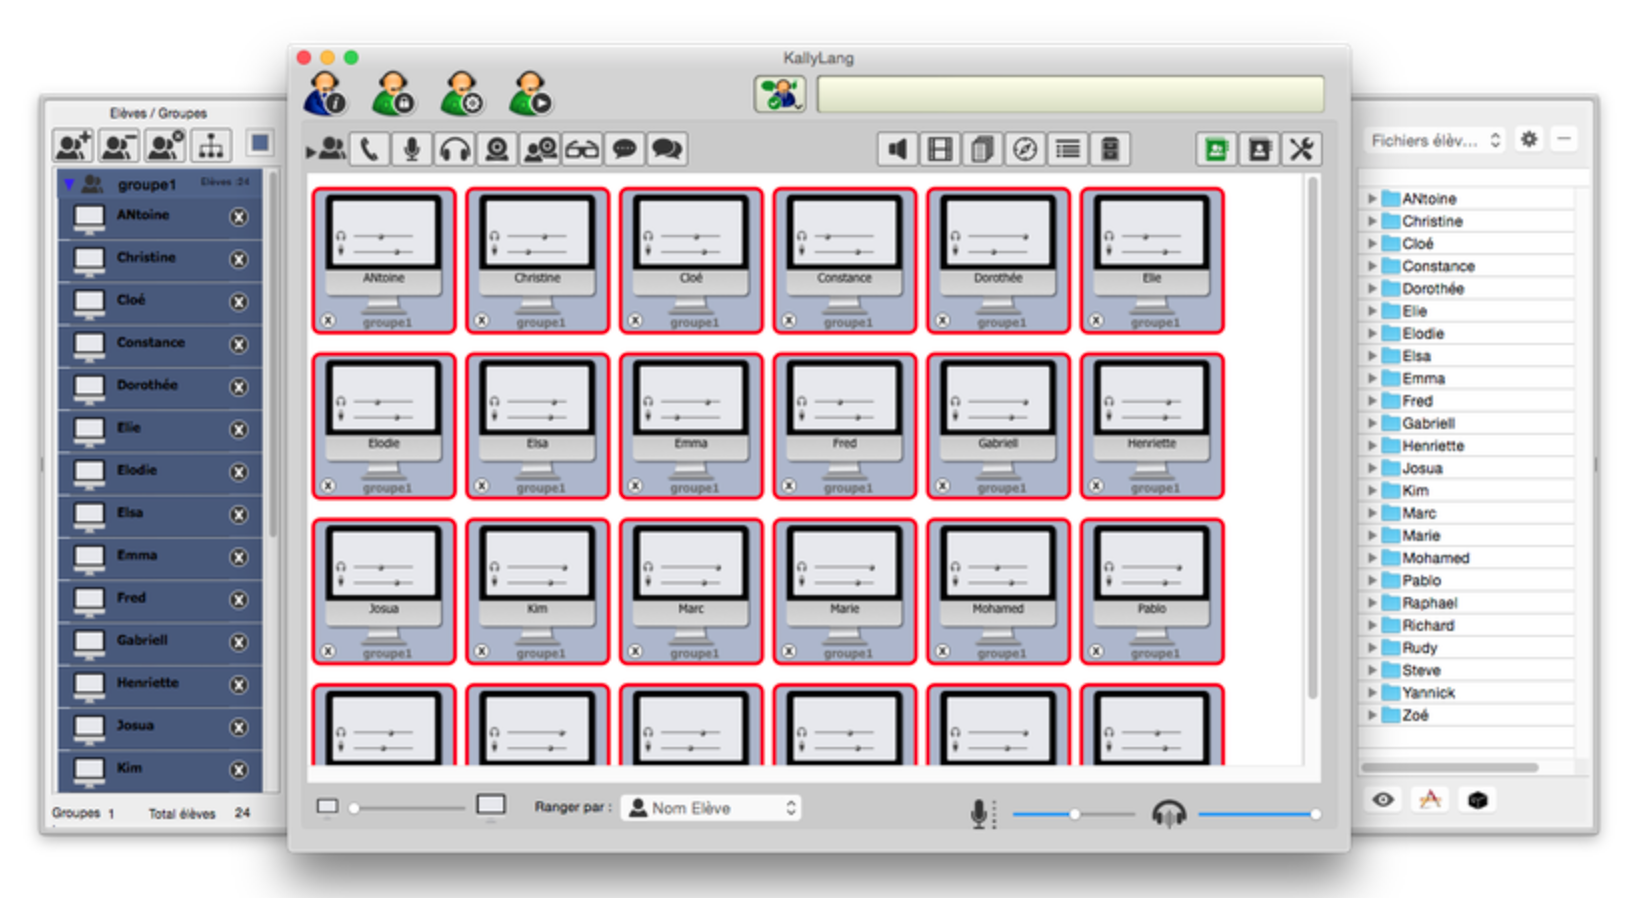Click the webcam icon in the toolbar
The height and width of the screenshot is (898, 1636).
click(497, 150)
